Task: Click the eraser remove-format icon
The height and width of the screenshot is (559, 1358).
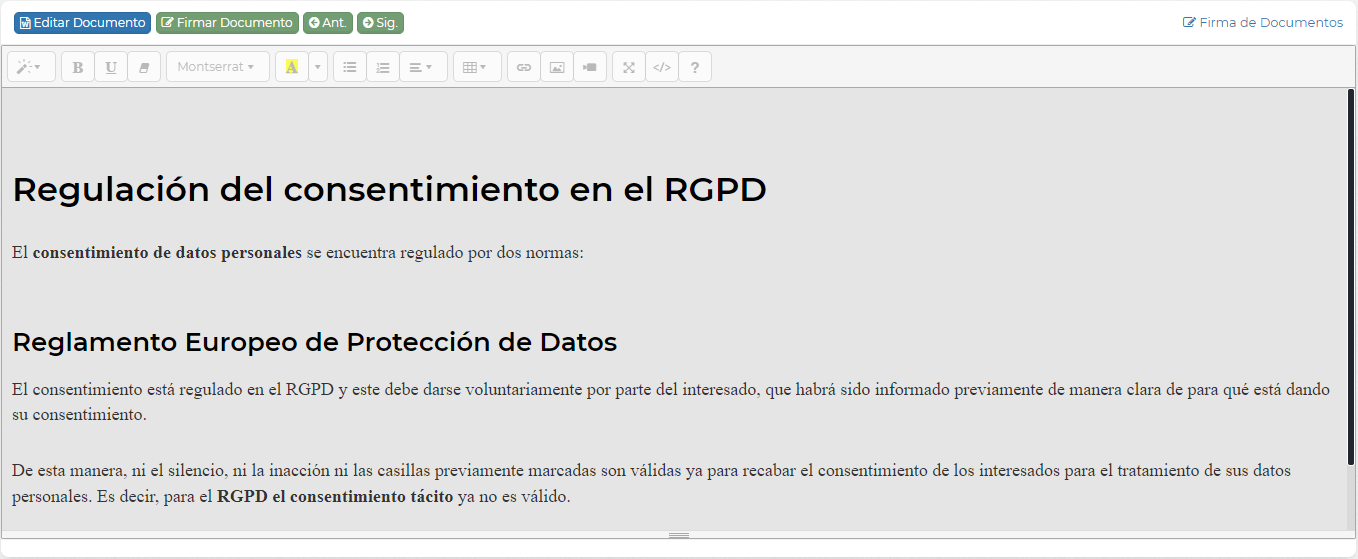Action: (144, 67)
